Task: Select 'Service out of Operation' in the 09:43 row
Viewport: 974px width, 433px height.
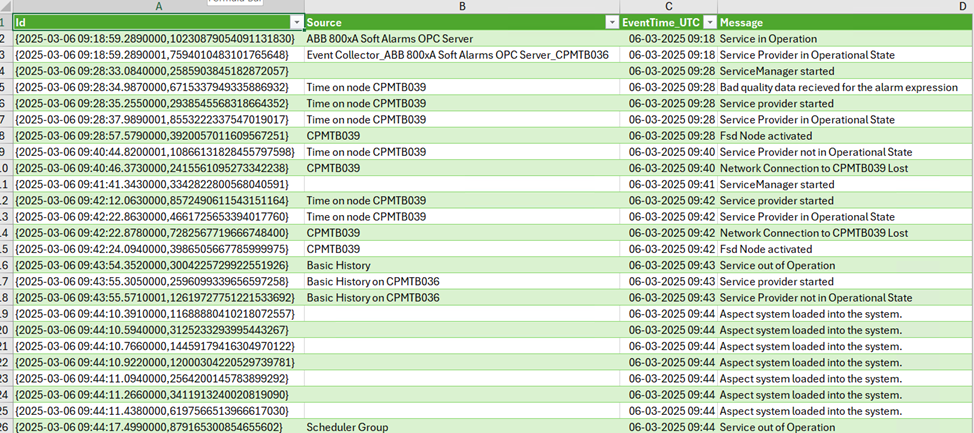Action: click(845, 265)
